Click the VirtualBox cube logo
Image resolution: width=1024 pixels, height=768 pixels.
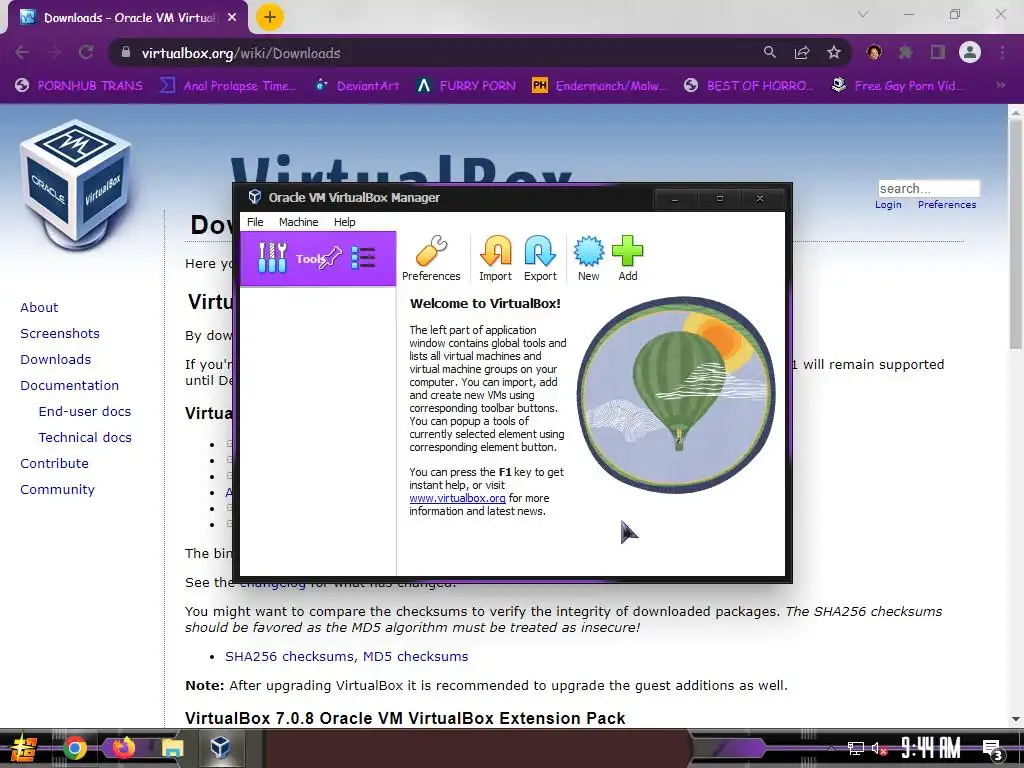point(75,183)
